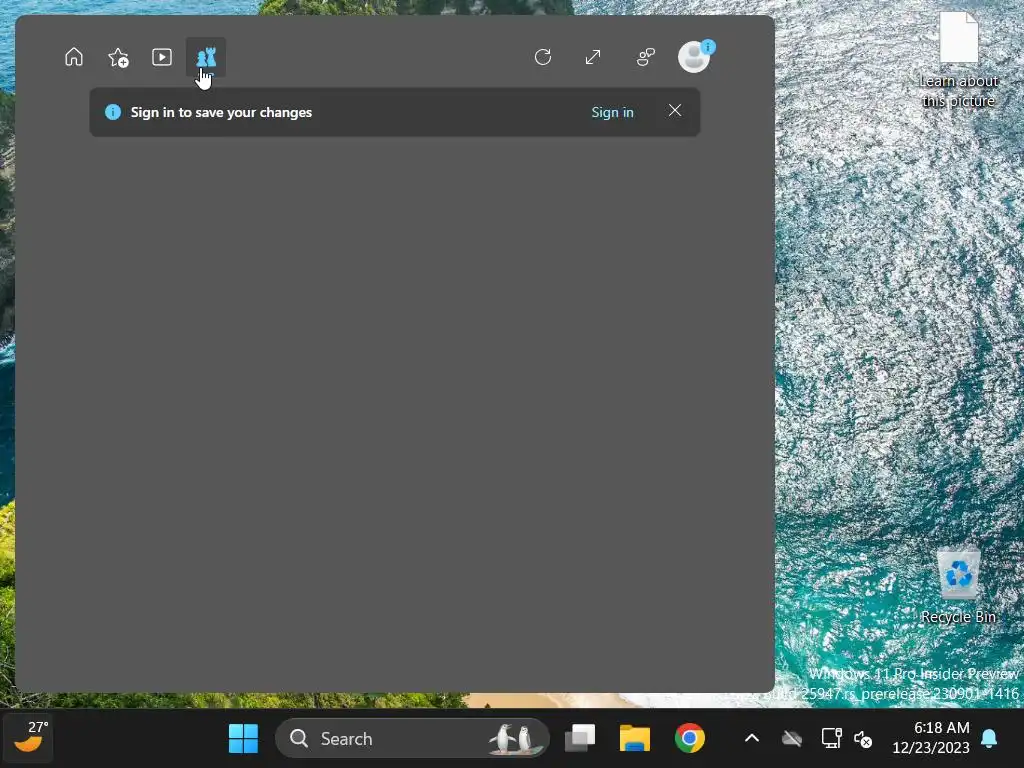Open the profile avatar settings

point(694,56)
